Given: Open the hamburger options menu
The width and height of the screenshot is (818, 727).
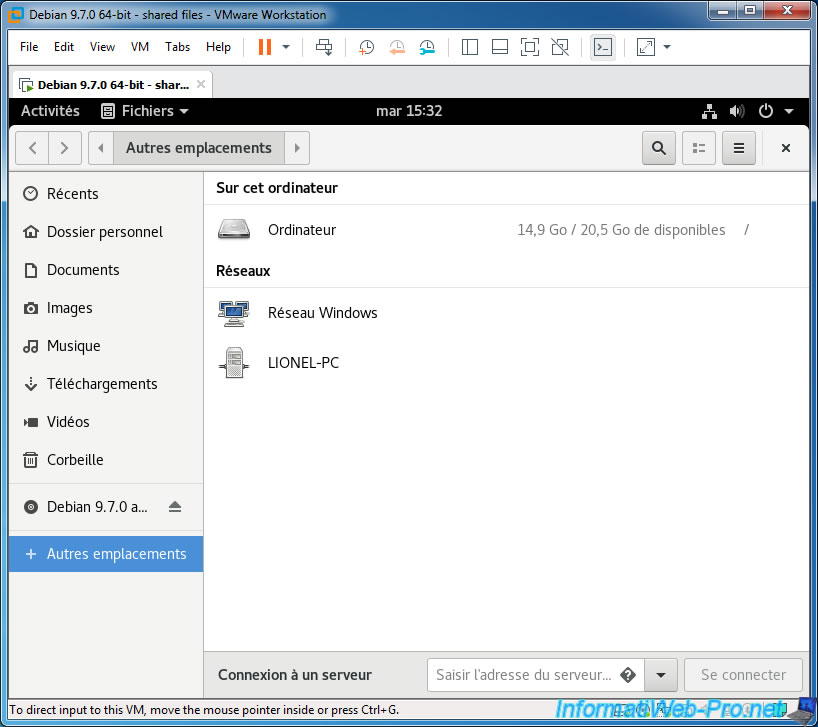Looking at the screenshot, I should [739, 148].
